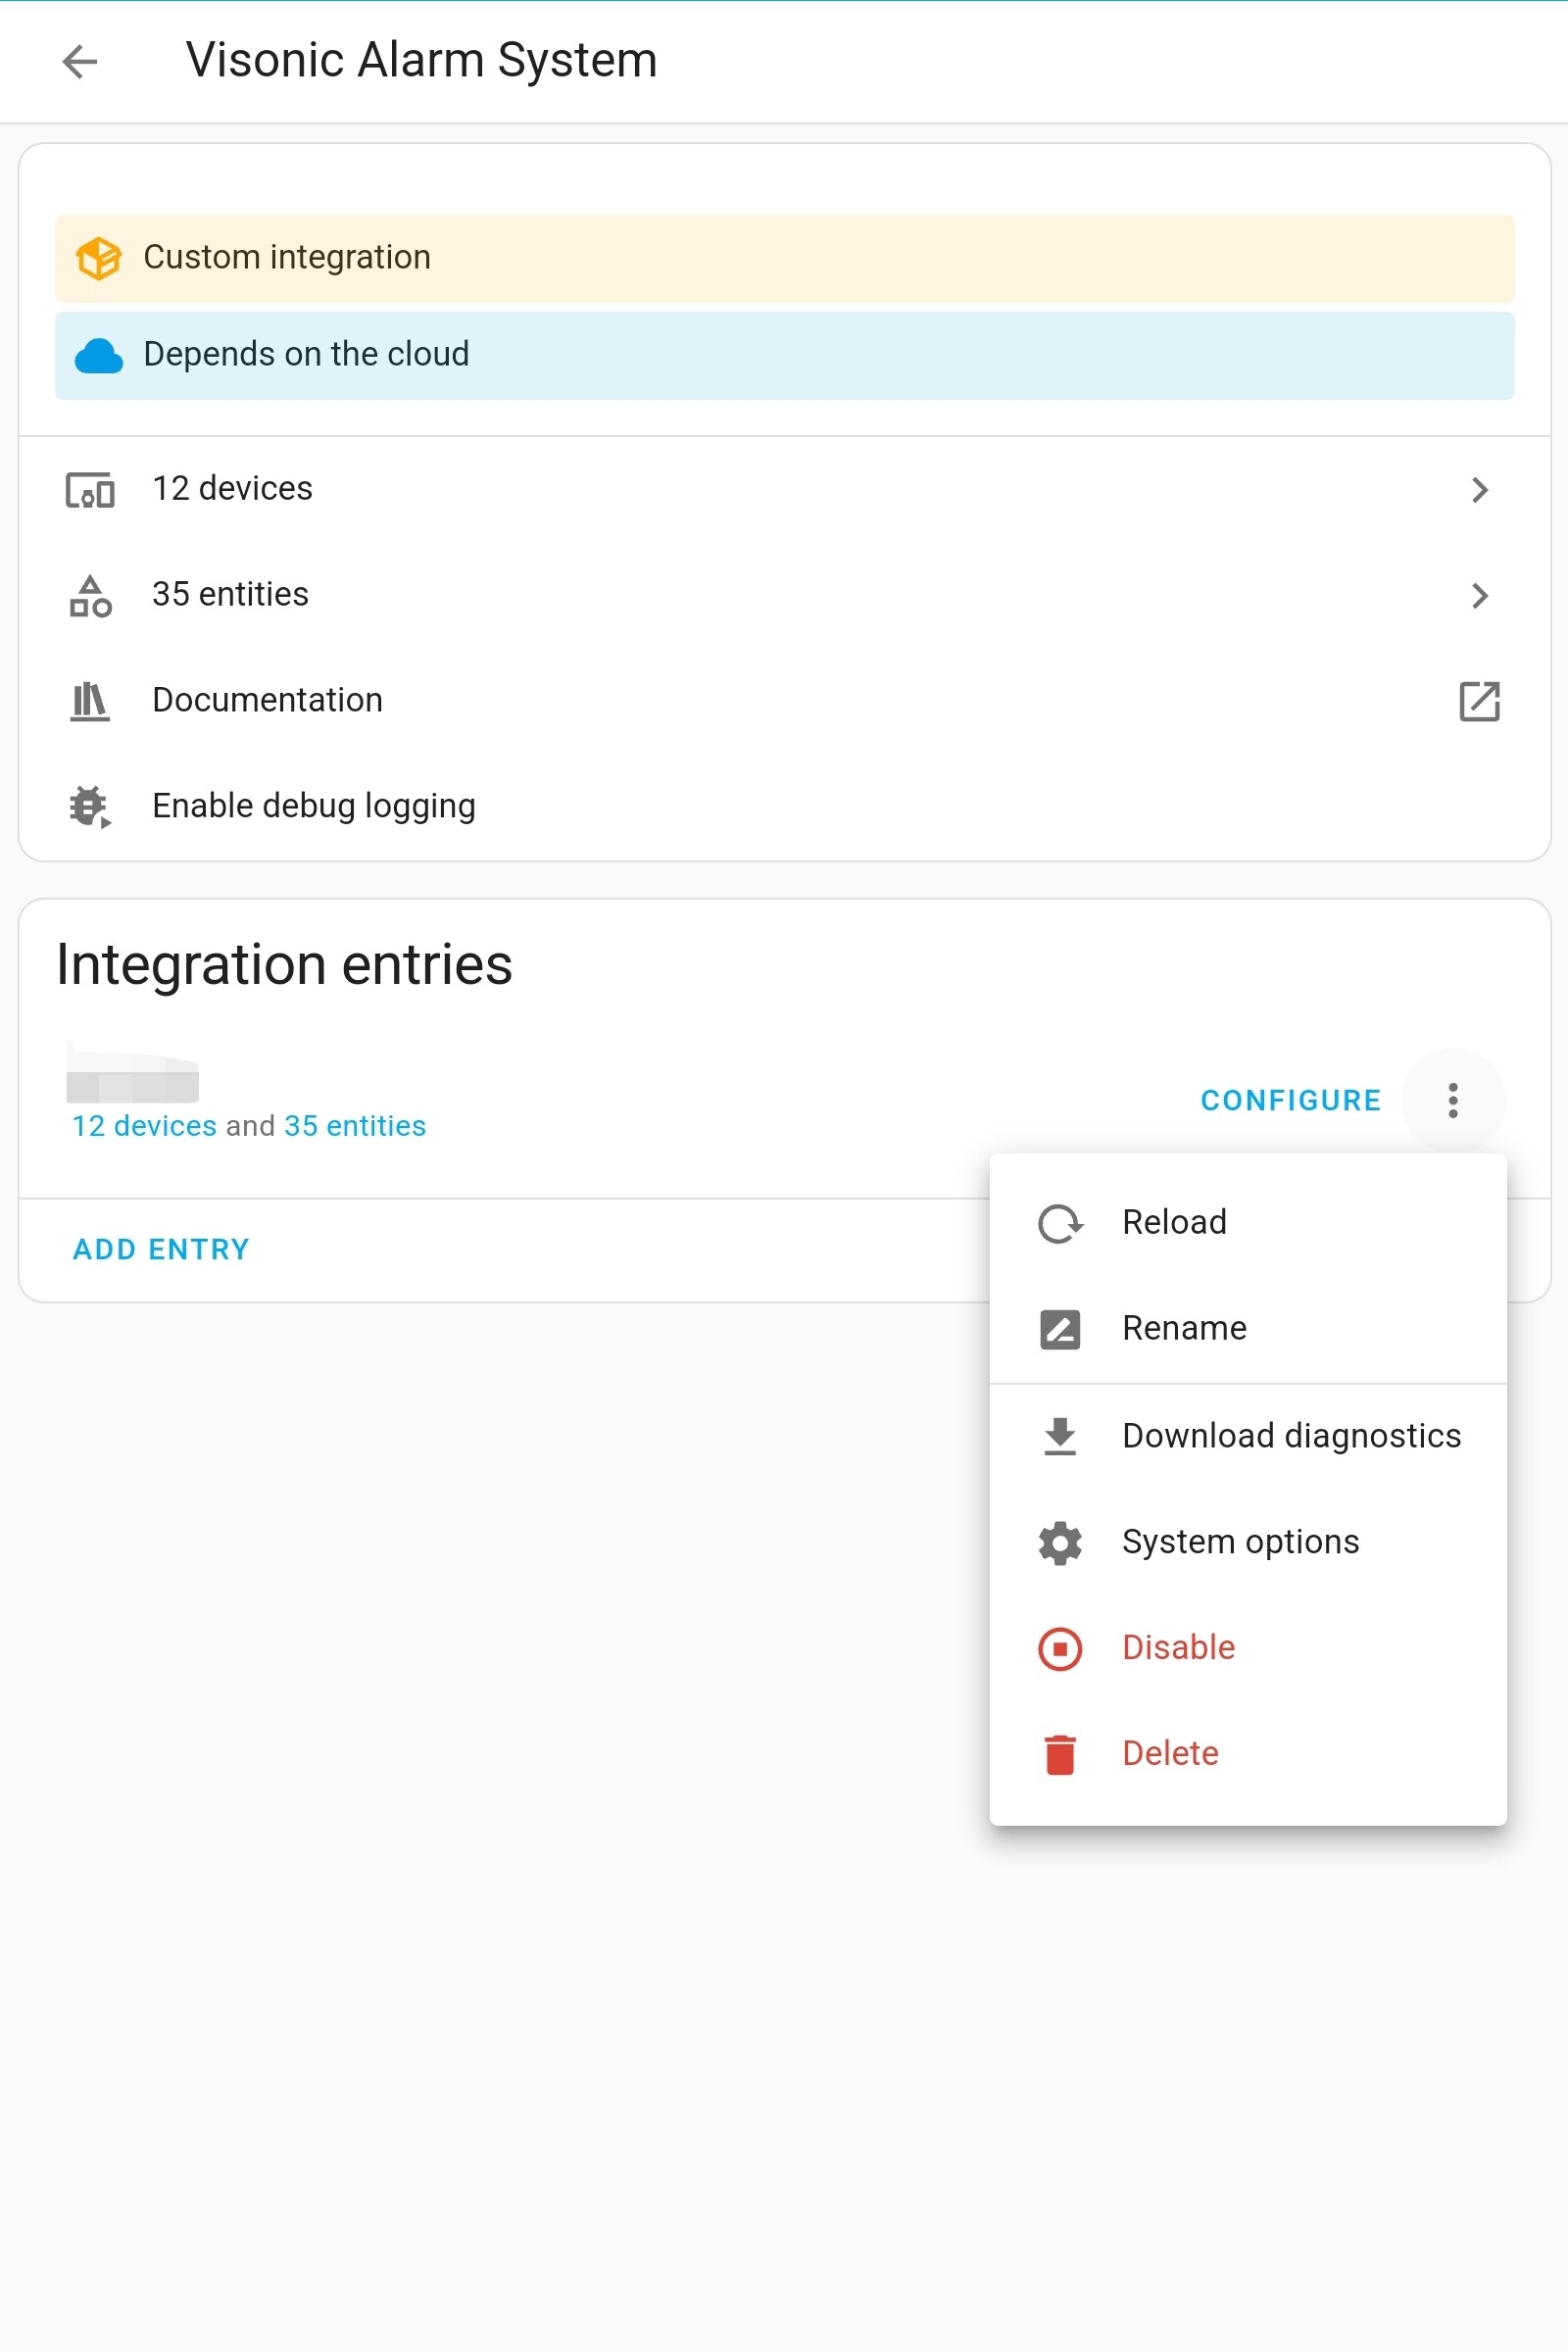Choose System options in the menu
The image size is (1568, 2352).
pos(1240,1542)
